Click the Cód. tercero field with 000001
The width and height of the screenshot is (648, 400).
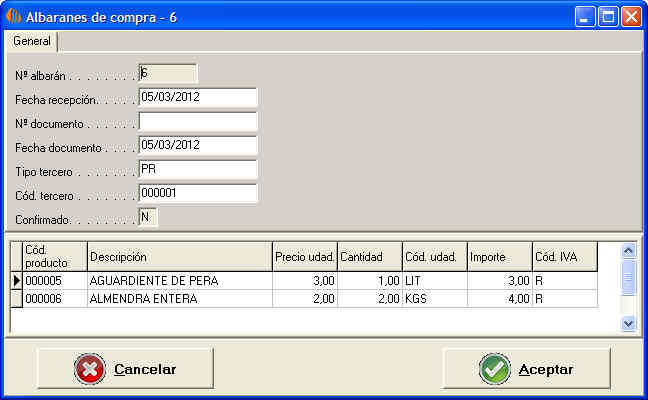click(x=198, y=193)
